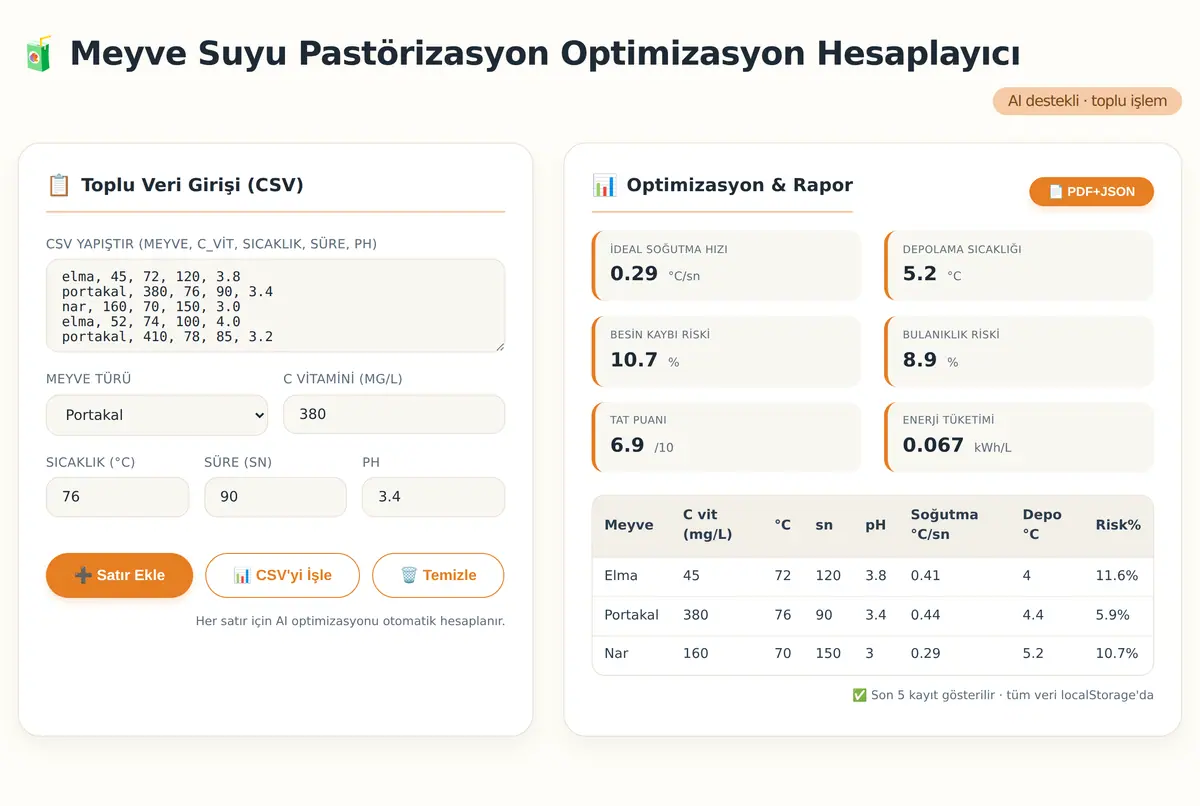Click the AI optimizasyonu otomatik hesaplanır note

pos(350,621)
